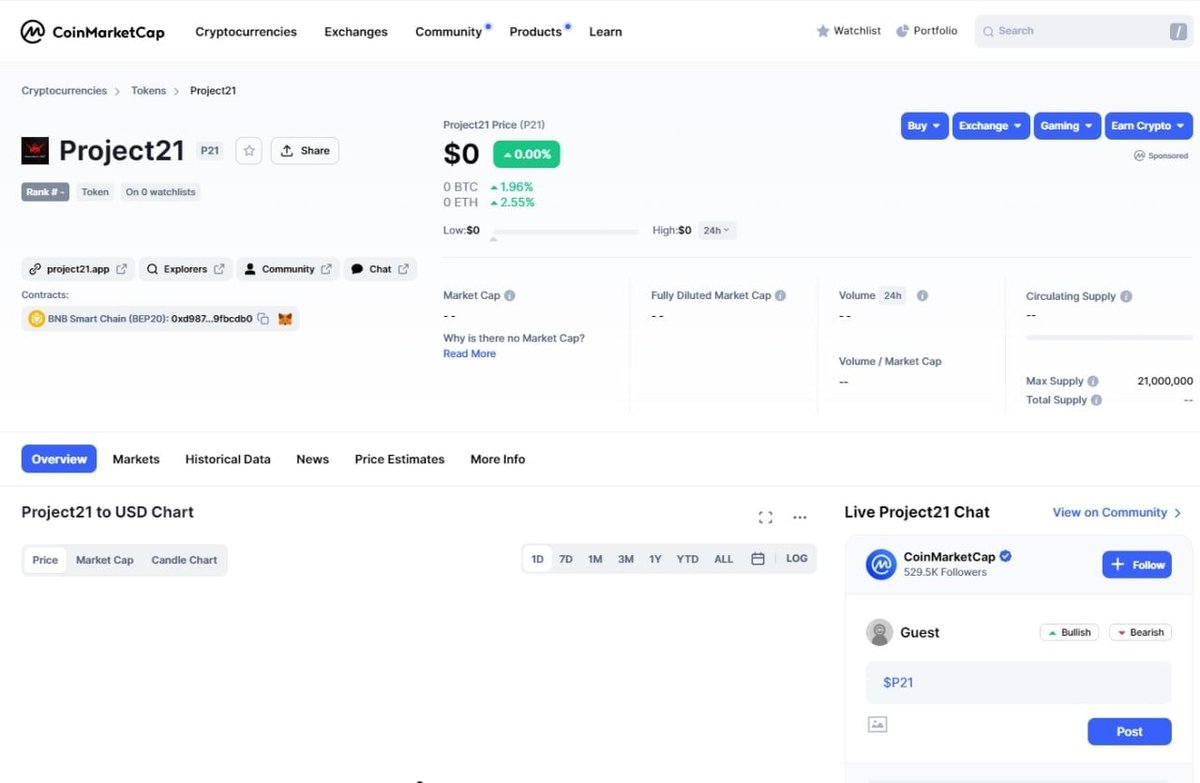Open the Watchlist from the header

click(848, 31)
